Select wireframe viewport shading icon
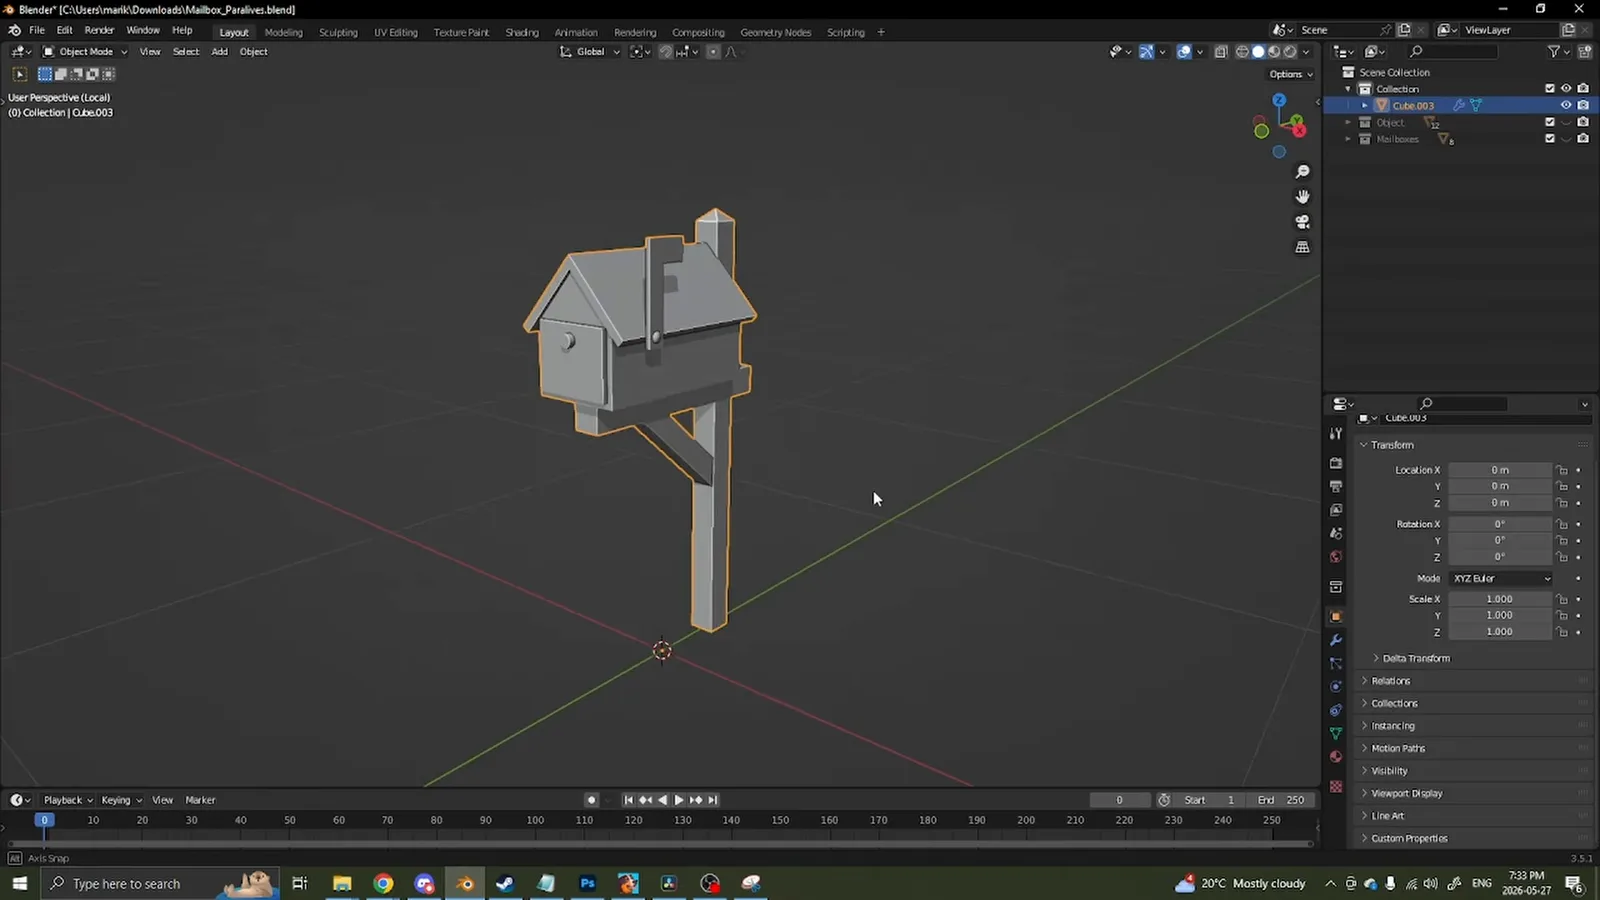The width and height of the screenshot is (1600, 900). pos(1242,52)
